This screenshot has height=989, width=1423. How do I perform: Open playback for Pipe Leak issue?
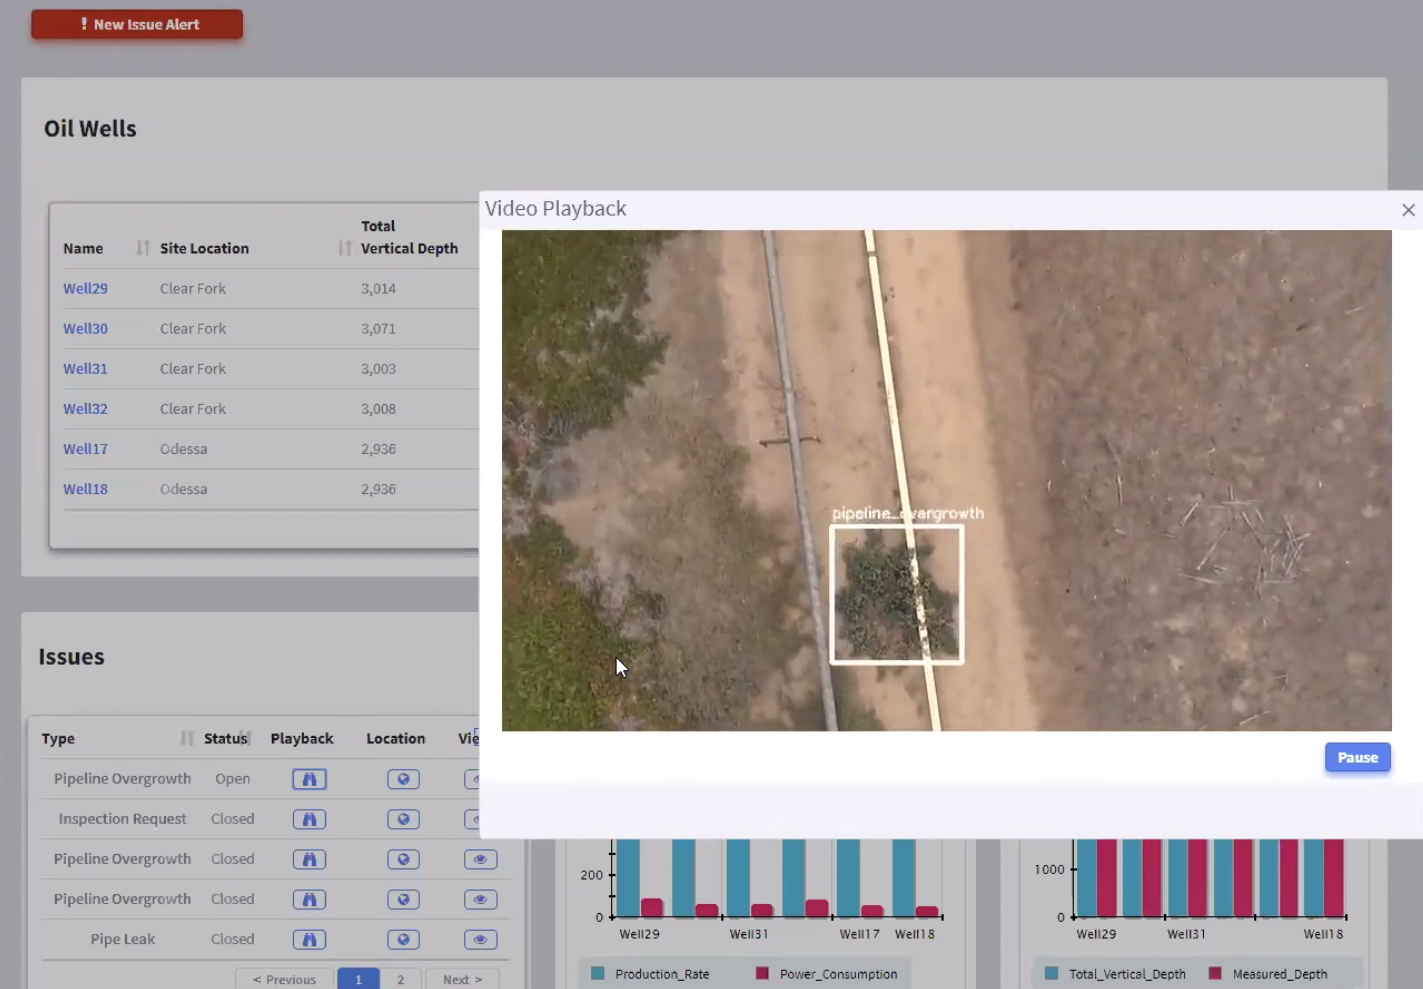tap(309, 939)
